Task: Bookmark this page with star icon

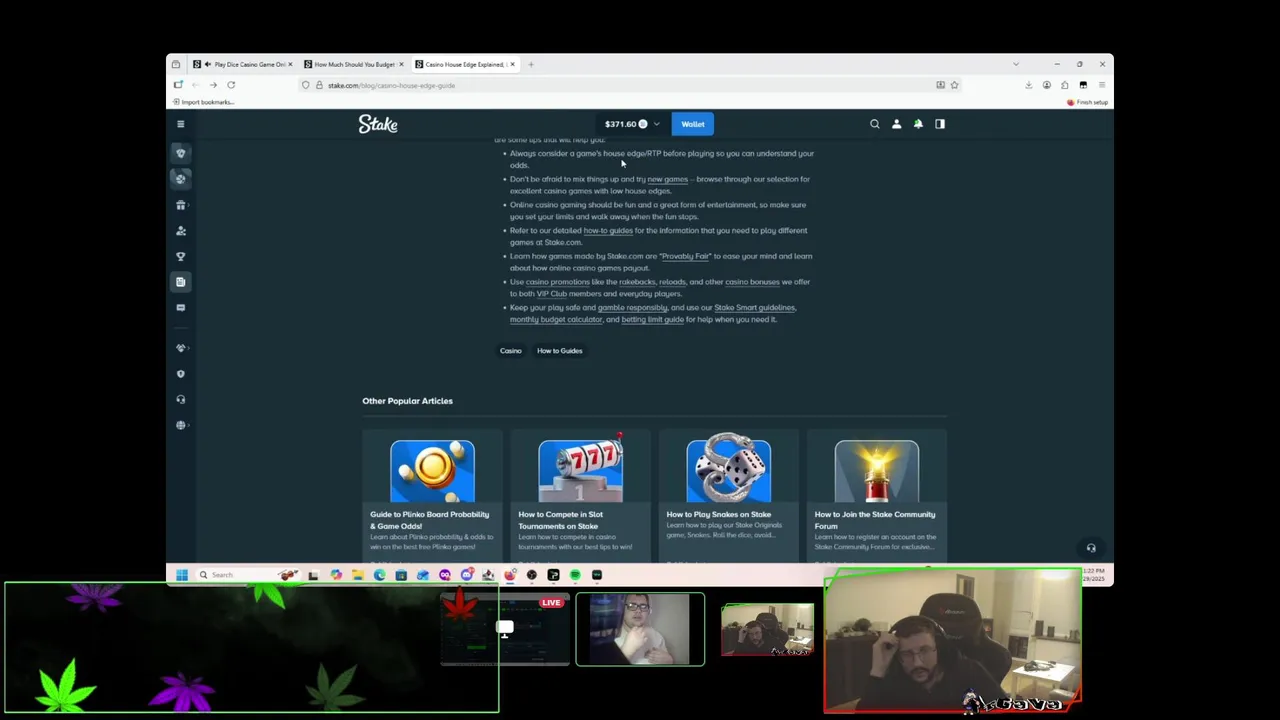Action: tap(954, 85)
